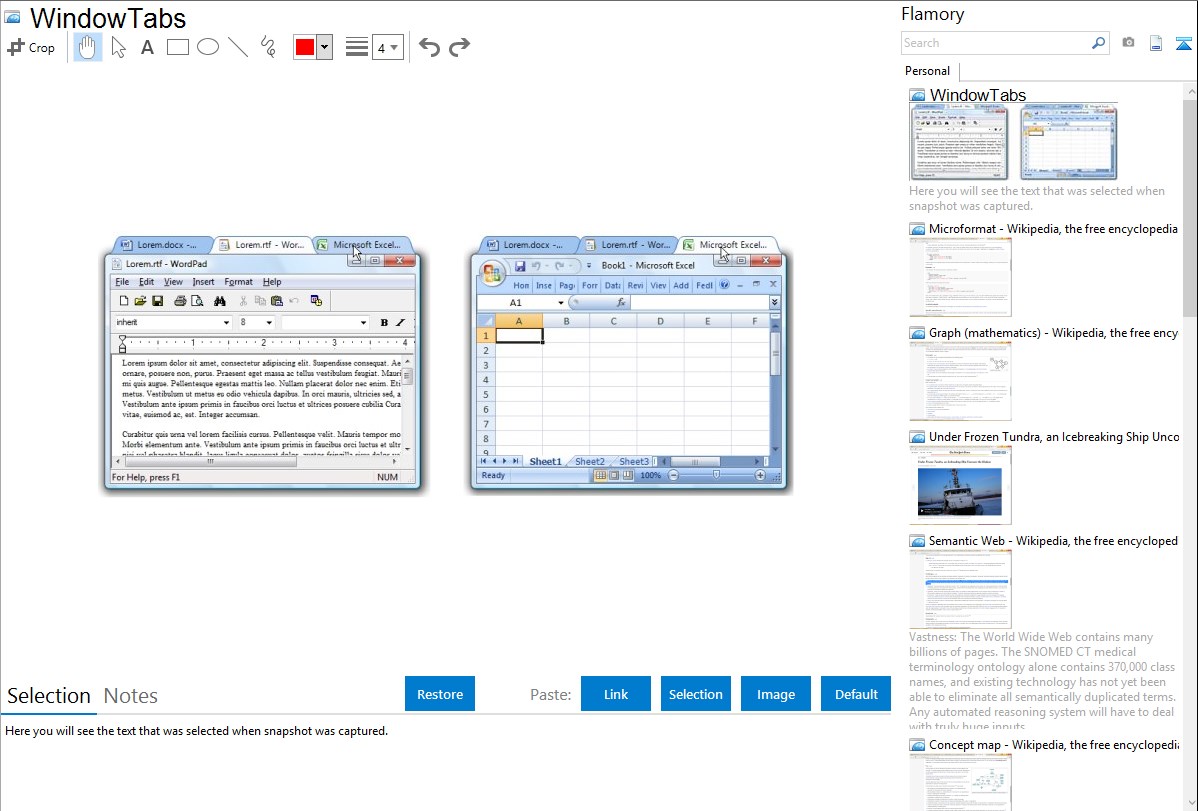Choose the arrow pointer tool
1198x811 pixels.
[118, 47]
